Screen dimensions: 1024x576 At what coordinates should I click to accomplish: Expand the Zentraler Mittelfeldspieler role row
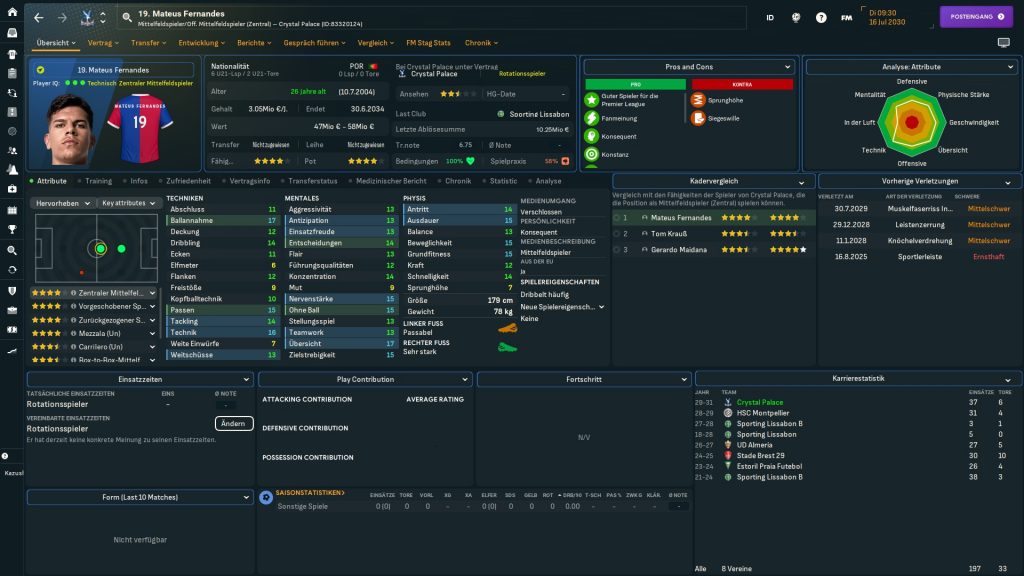tap(151, 293)
